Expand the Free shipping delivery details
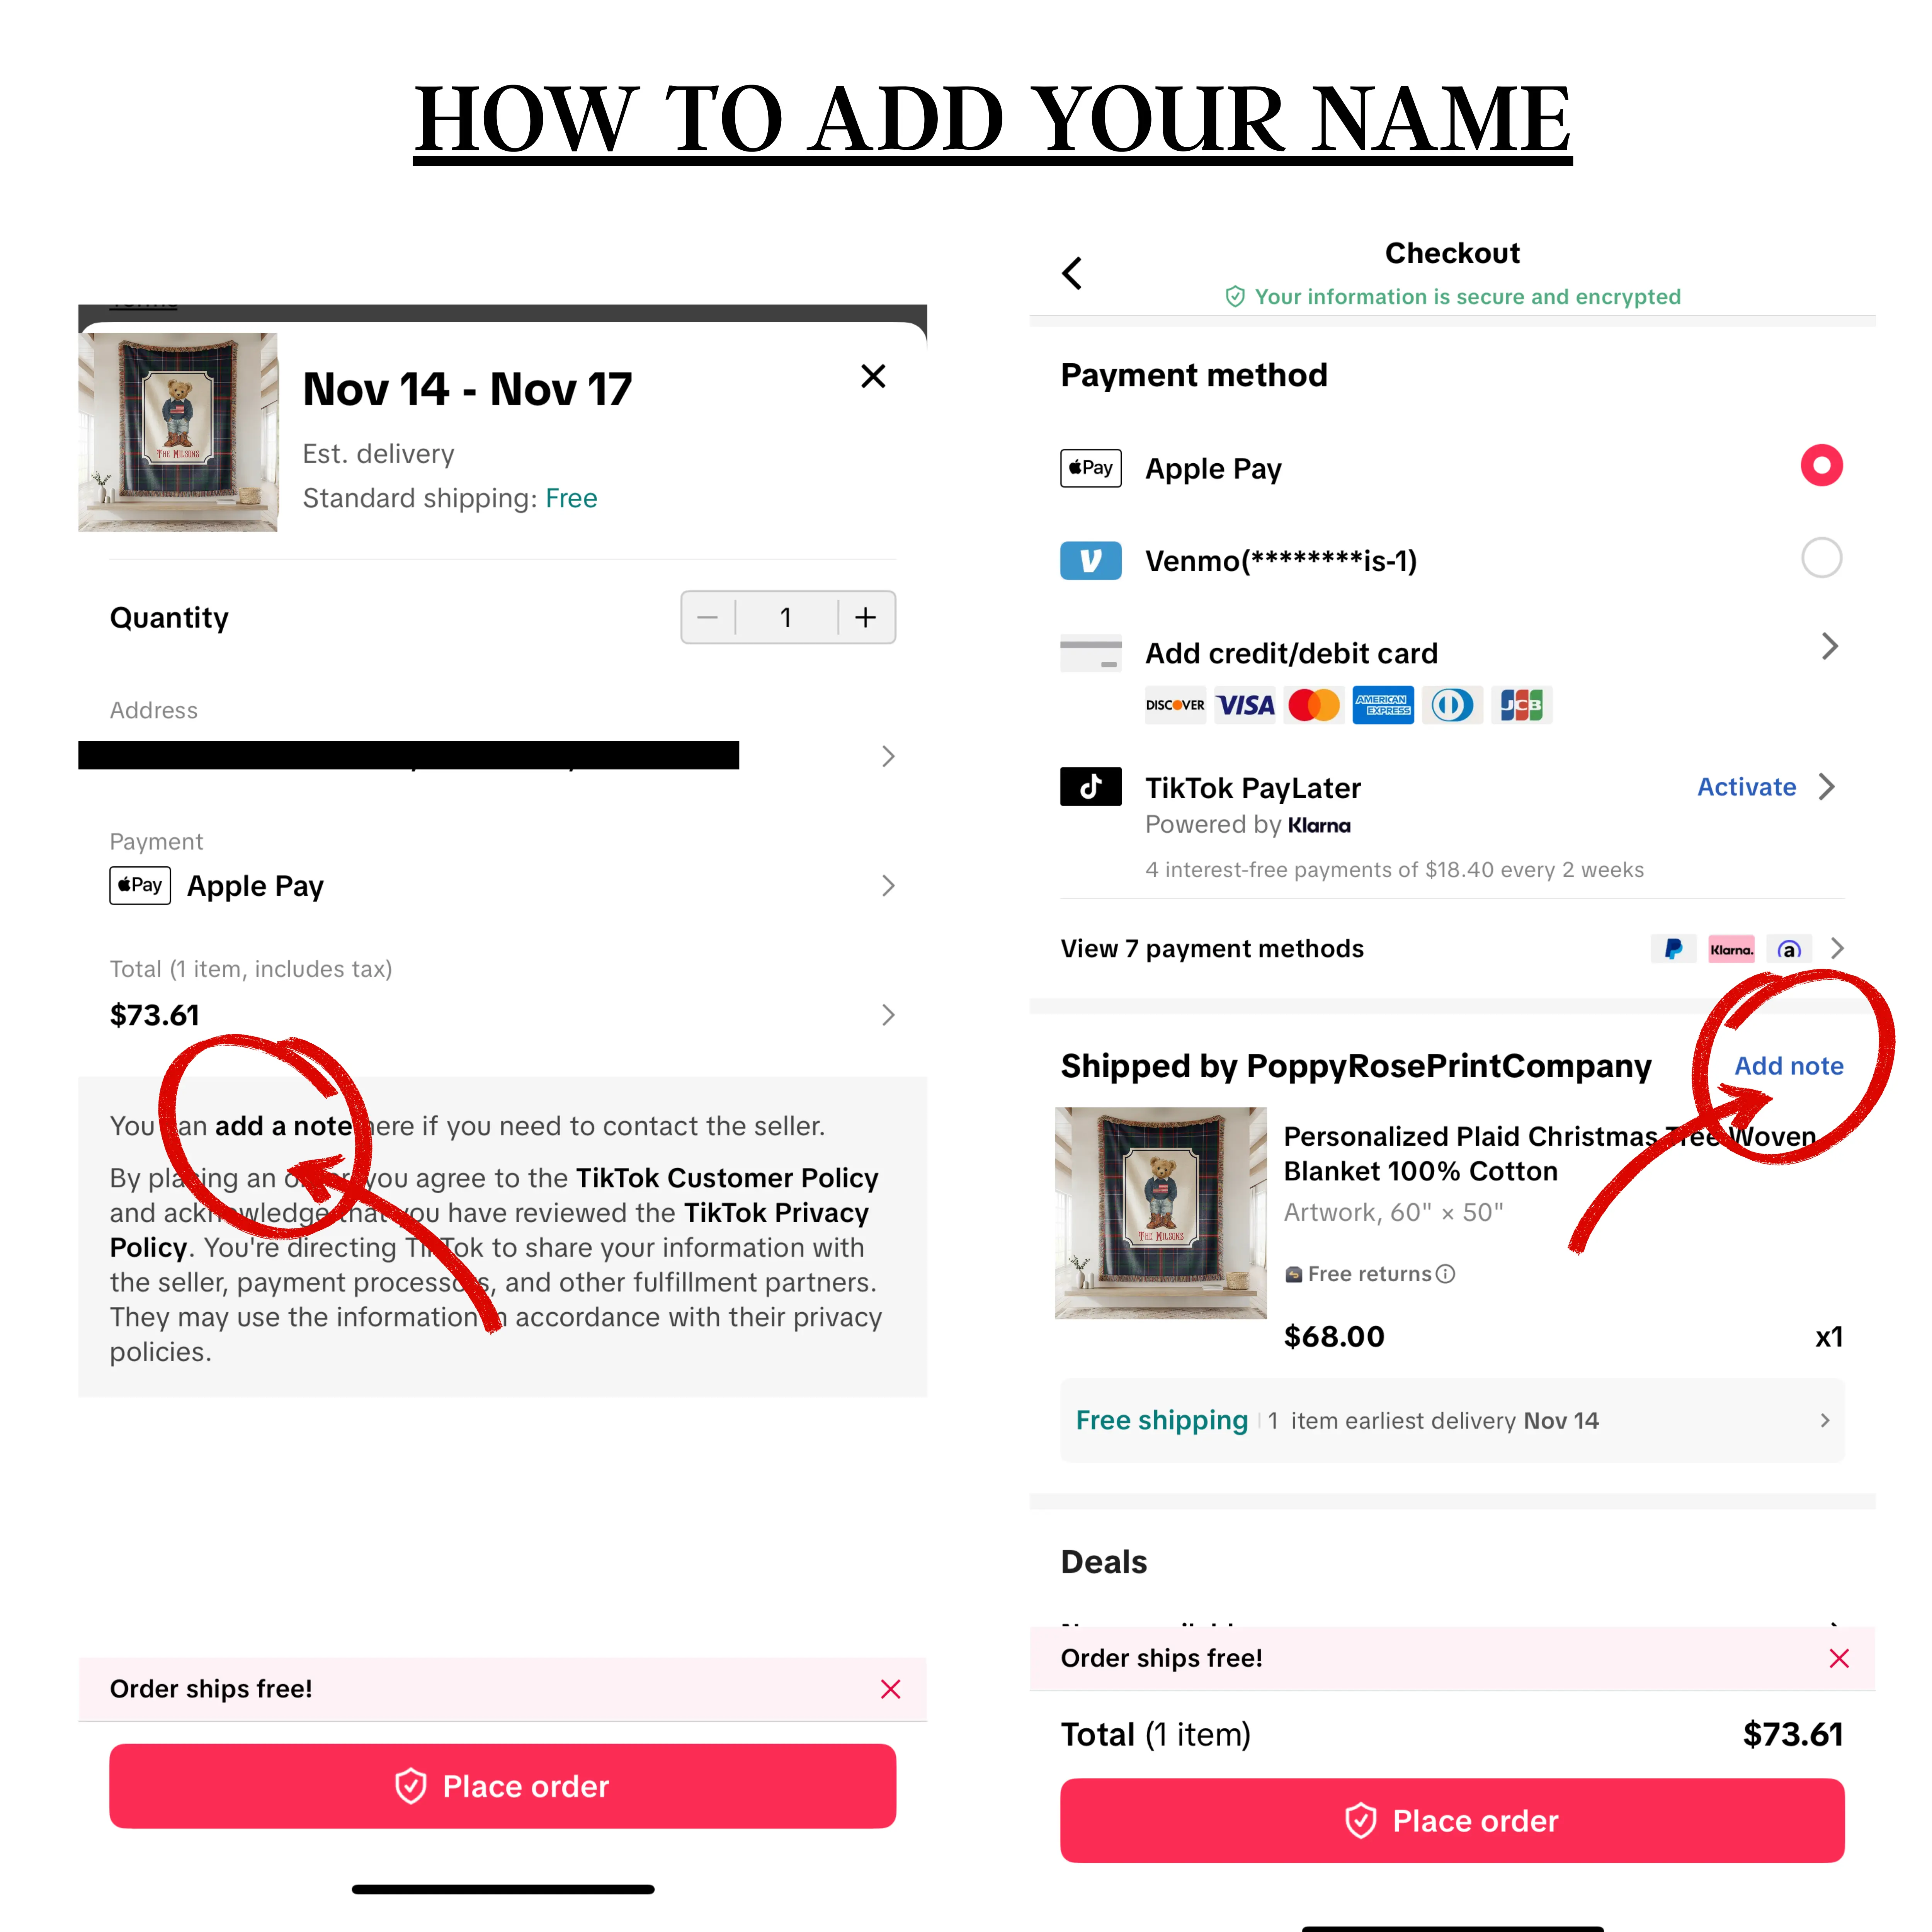Viewport: 1932px width, 1932px height. point(1452,1421)
